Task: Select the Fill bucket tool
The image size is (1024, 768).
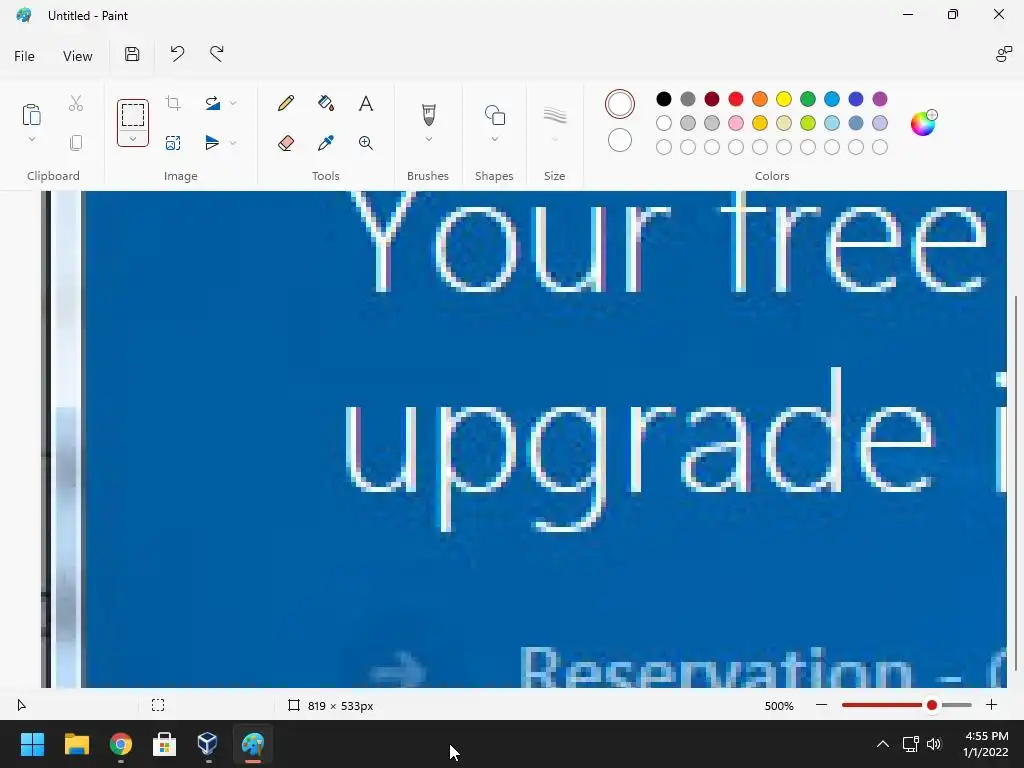Action: tap(326, 103)
